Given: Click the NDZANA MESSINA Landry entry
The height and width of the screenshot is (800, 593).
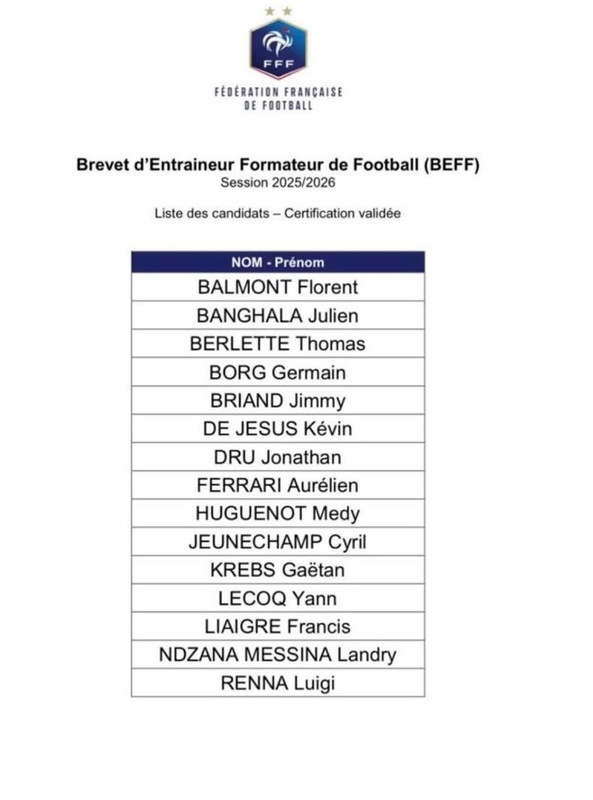Looking at the screenshot, I should tap(278, 654).
